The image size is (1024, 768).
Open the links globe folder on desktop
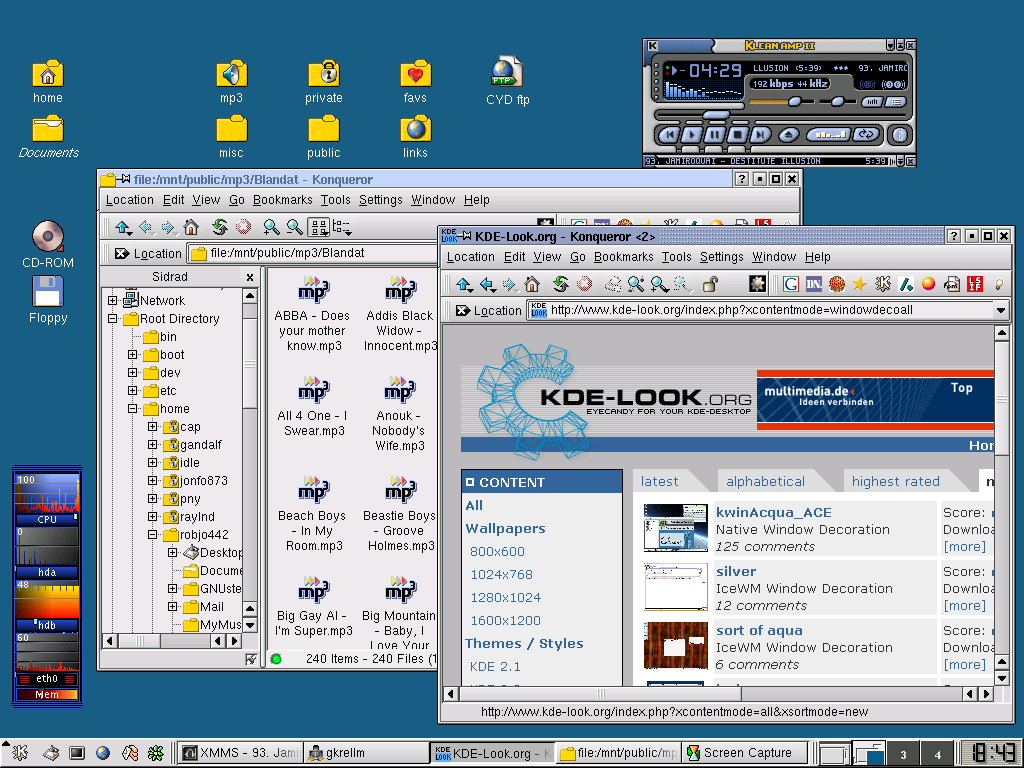(x=415, y=136)
